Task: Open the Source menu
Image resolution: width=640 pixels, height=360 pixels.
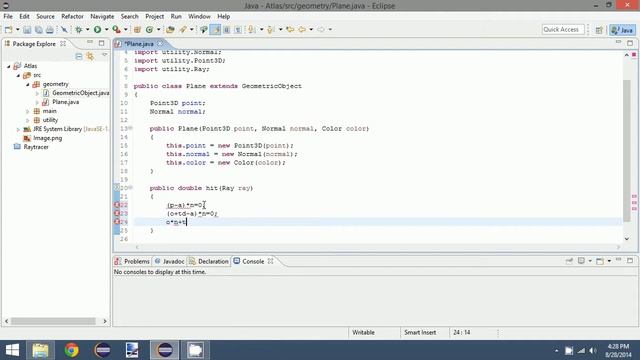Action: (x=45, y=16)
